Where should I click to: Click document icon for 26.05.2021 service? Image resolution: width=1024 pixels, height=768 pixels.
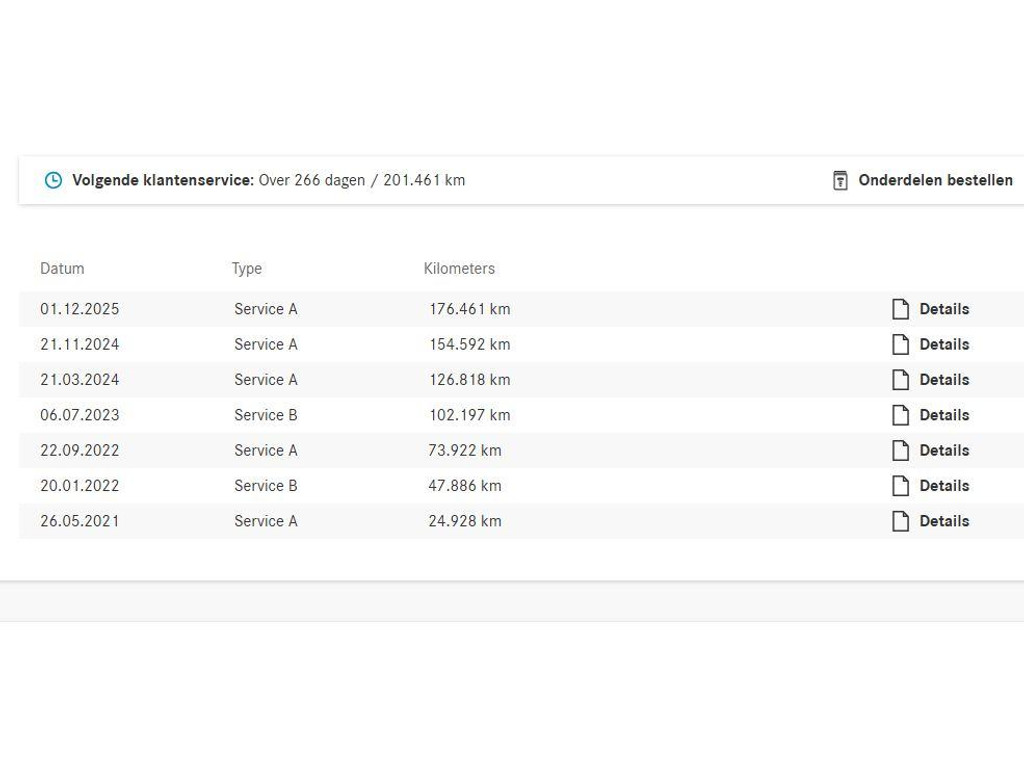point(900,521)
